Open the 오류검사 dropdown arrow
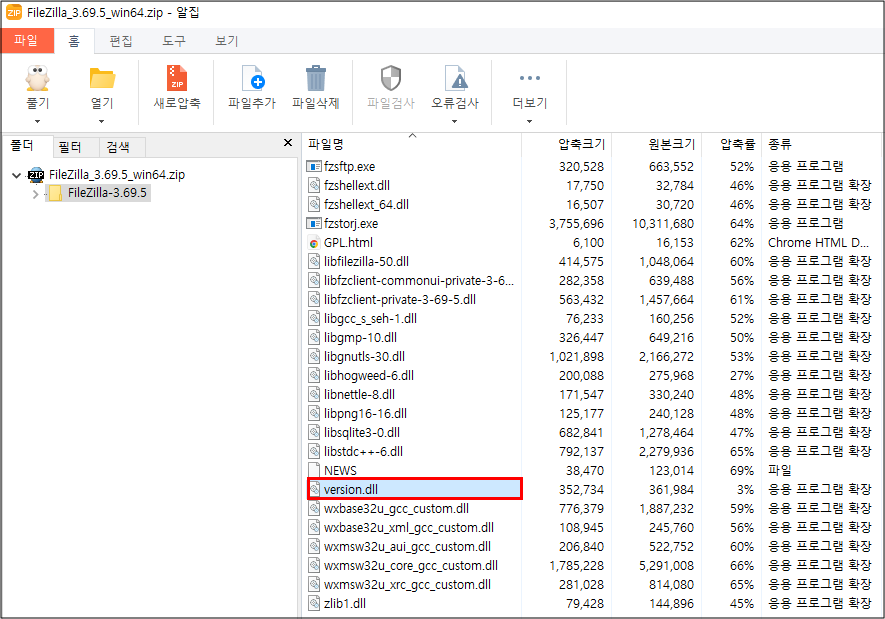Image resolution: width=885 pixels, height=619 pixels. [x=454, y=121]
